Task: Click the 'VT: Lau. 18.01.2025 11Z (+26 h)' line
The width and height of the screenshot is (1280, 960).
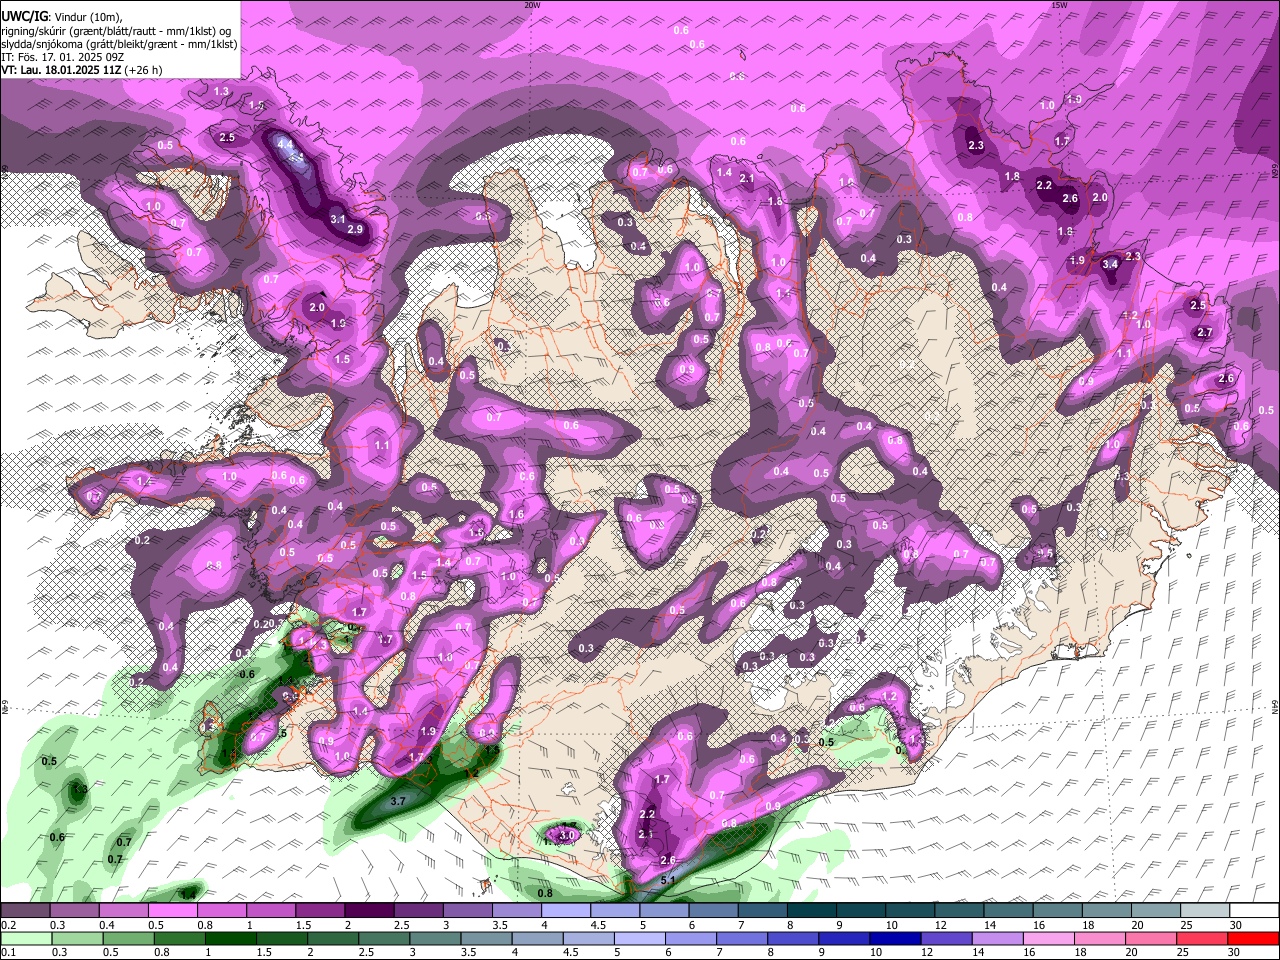Action: pyautogui.click(x=82, y=70)
